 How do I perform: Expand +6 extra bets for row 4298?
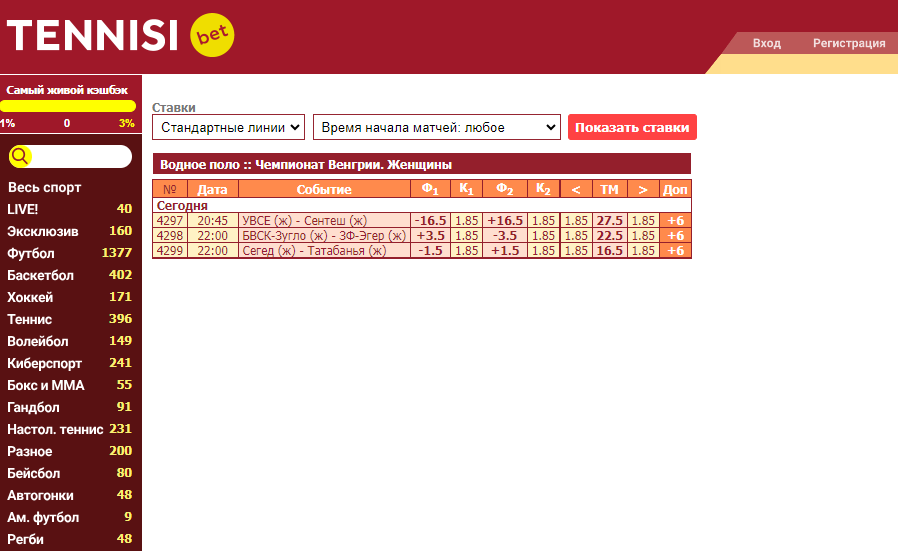[675, 235]
